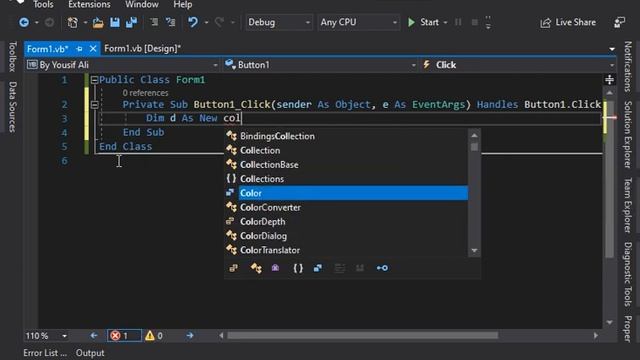The width and height of the screenshot is (640, 360).
Task: Click the Comment out selected lines icon
Action: coord(154,22)
